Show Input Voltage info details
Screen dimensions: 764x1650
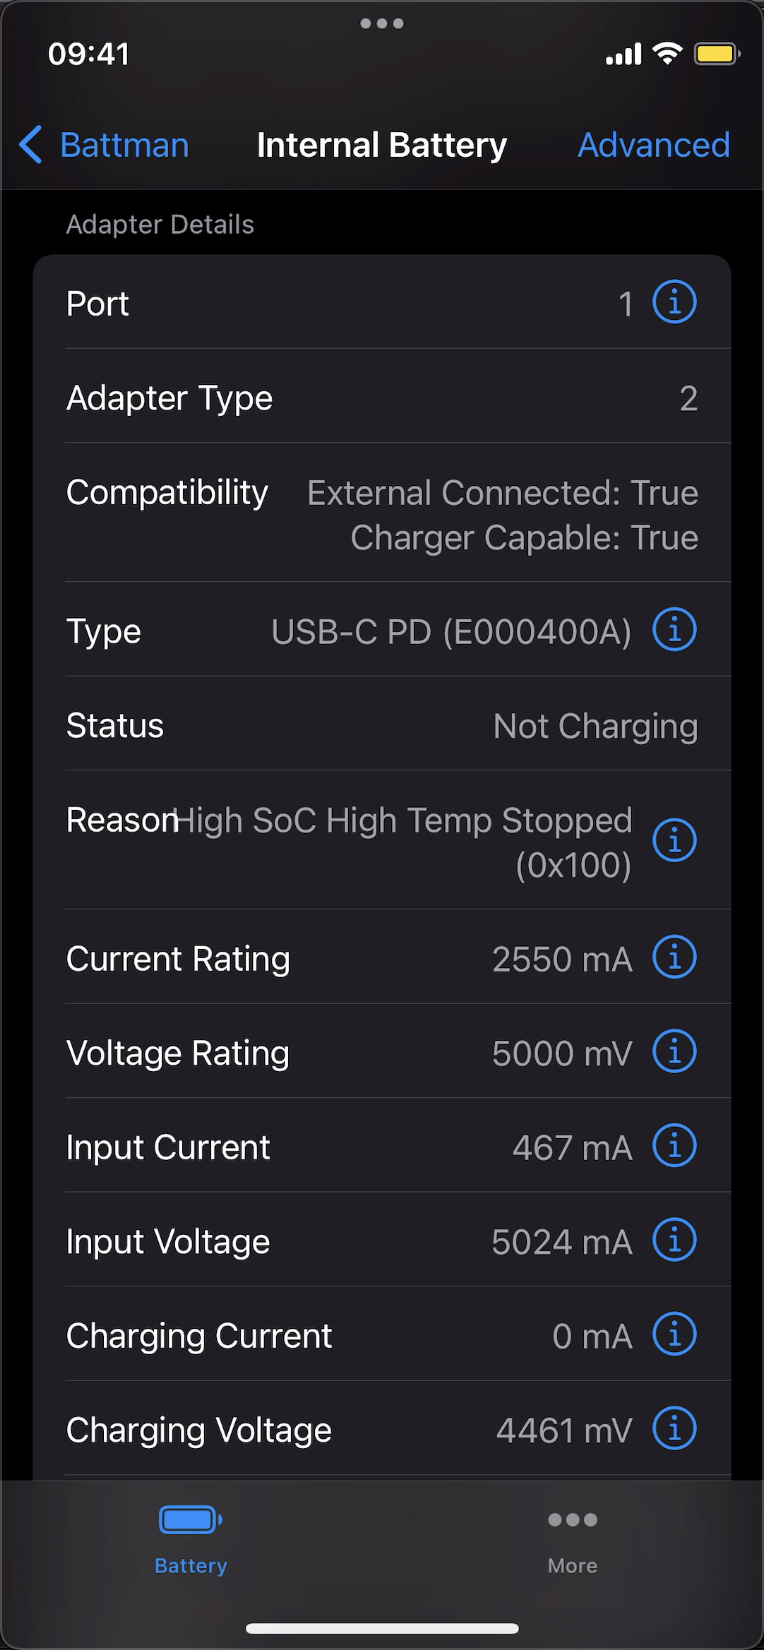click(674, 1240)
